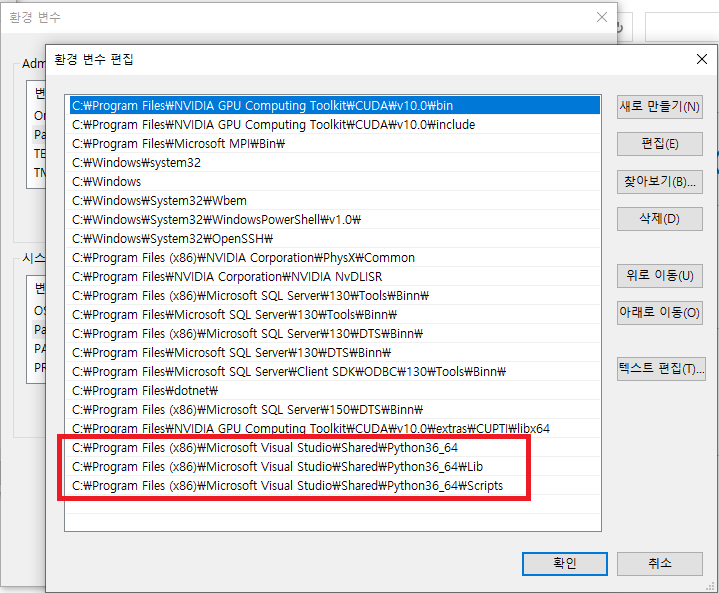Move entry down with 아래로 이동(O)
This screenshot has height=593, width=719.
point(659,313)
